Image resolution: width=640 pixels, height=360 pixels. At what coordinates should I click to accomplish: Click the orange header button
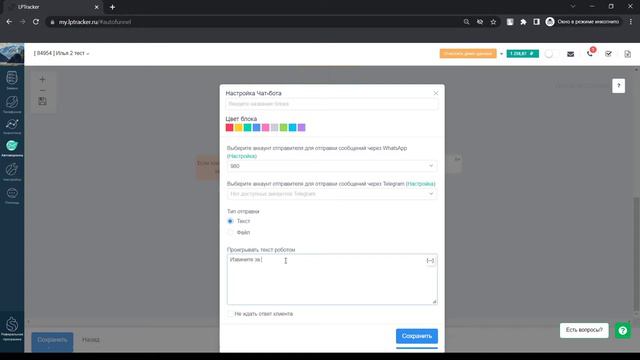(468, 54)
